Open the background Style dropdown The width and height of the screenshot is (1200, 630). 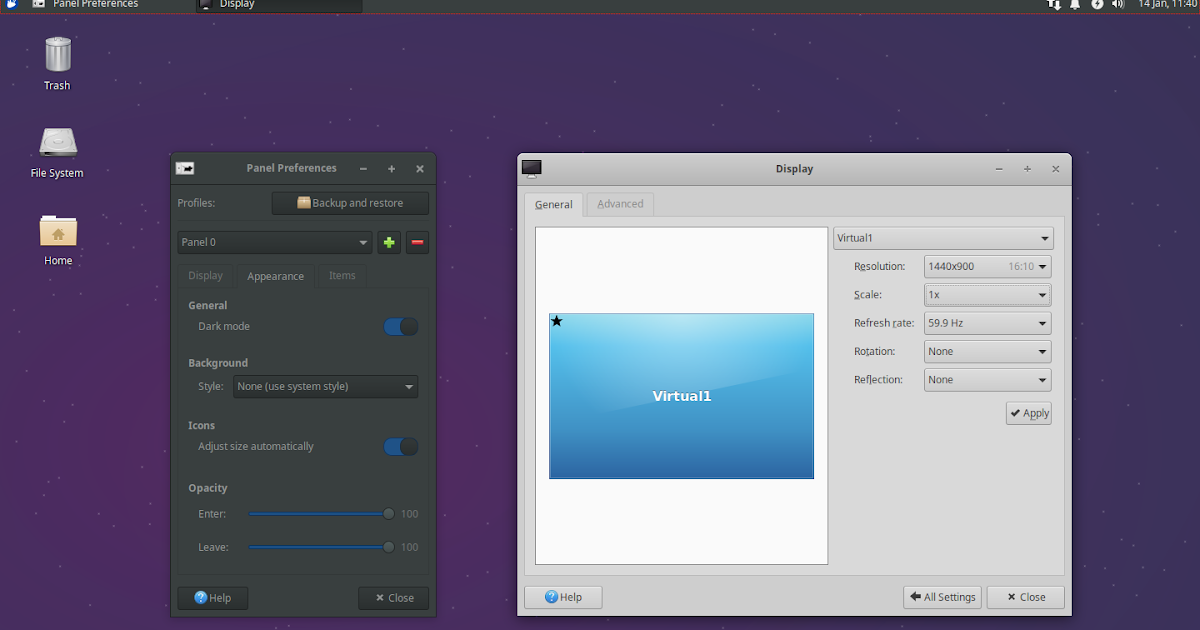pos(325,386)
